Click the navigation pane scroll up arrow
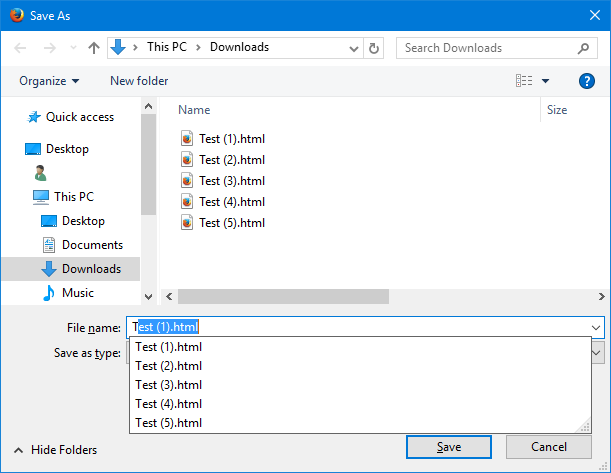Image resolution: width=611 pixels, height=473 pixels. [x=148, y=106]
